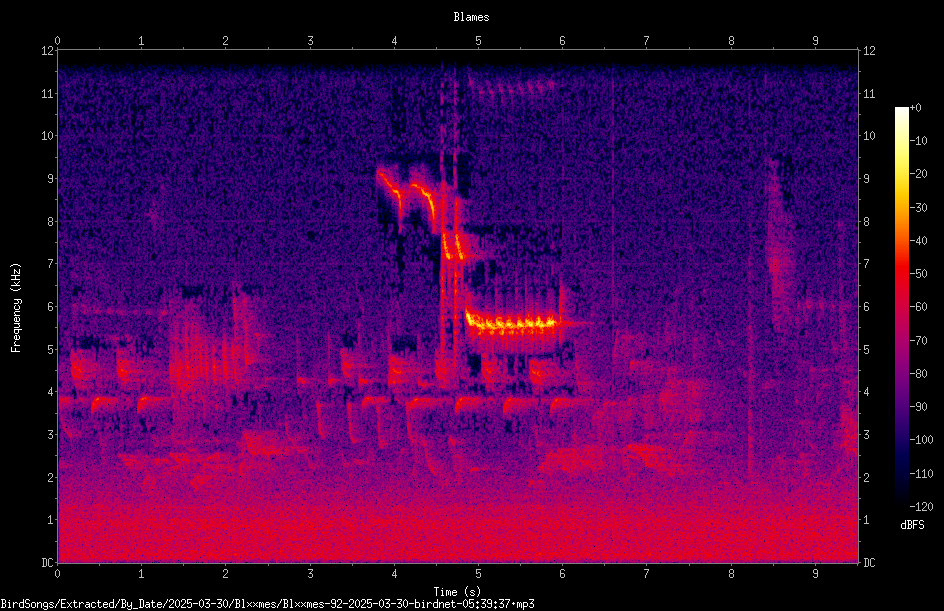Select the '-110' colorbar label
Viewport: 944px width, 611px height.
921,474
